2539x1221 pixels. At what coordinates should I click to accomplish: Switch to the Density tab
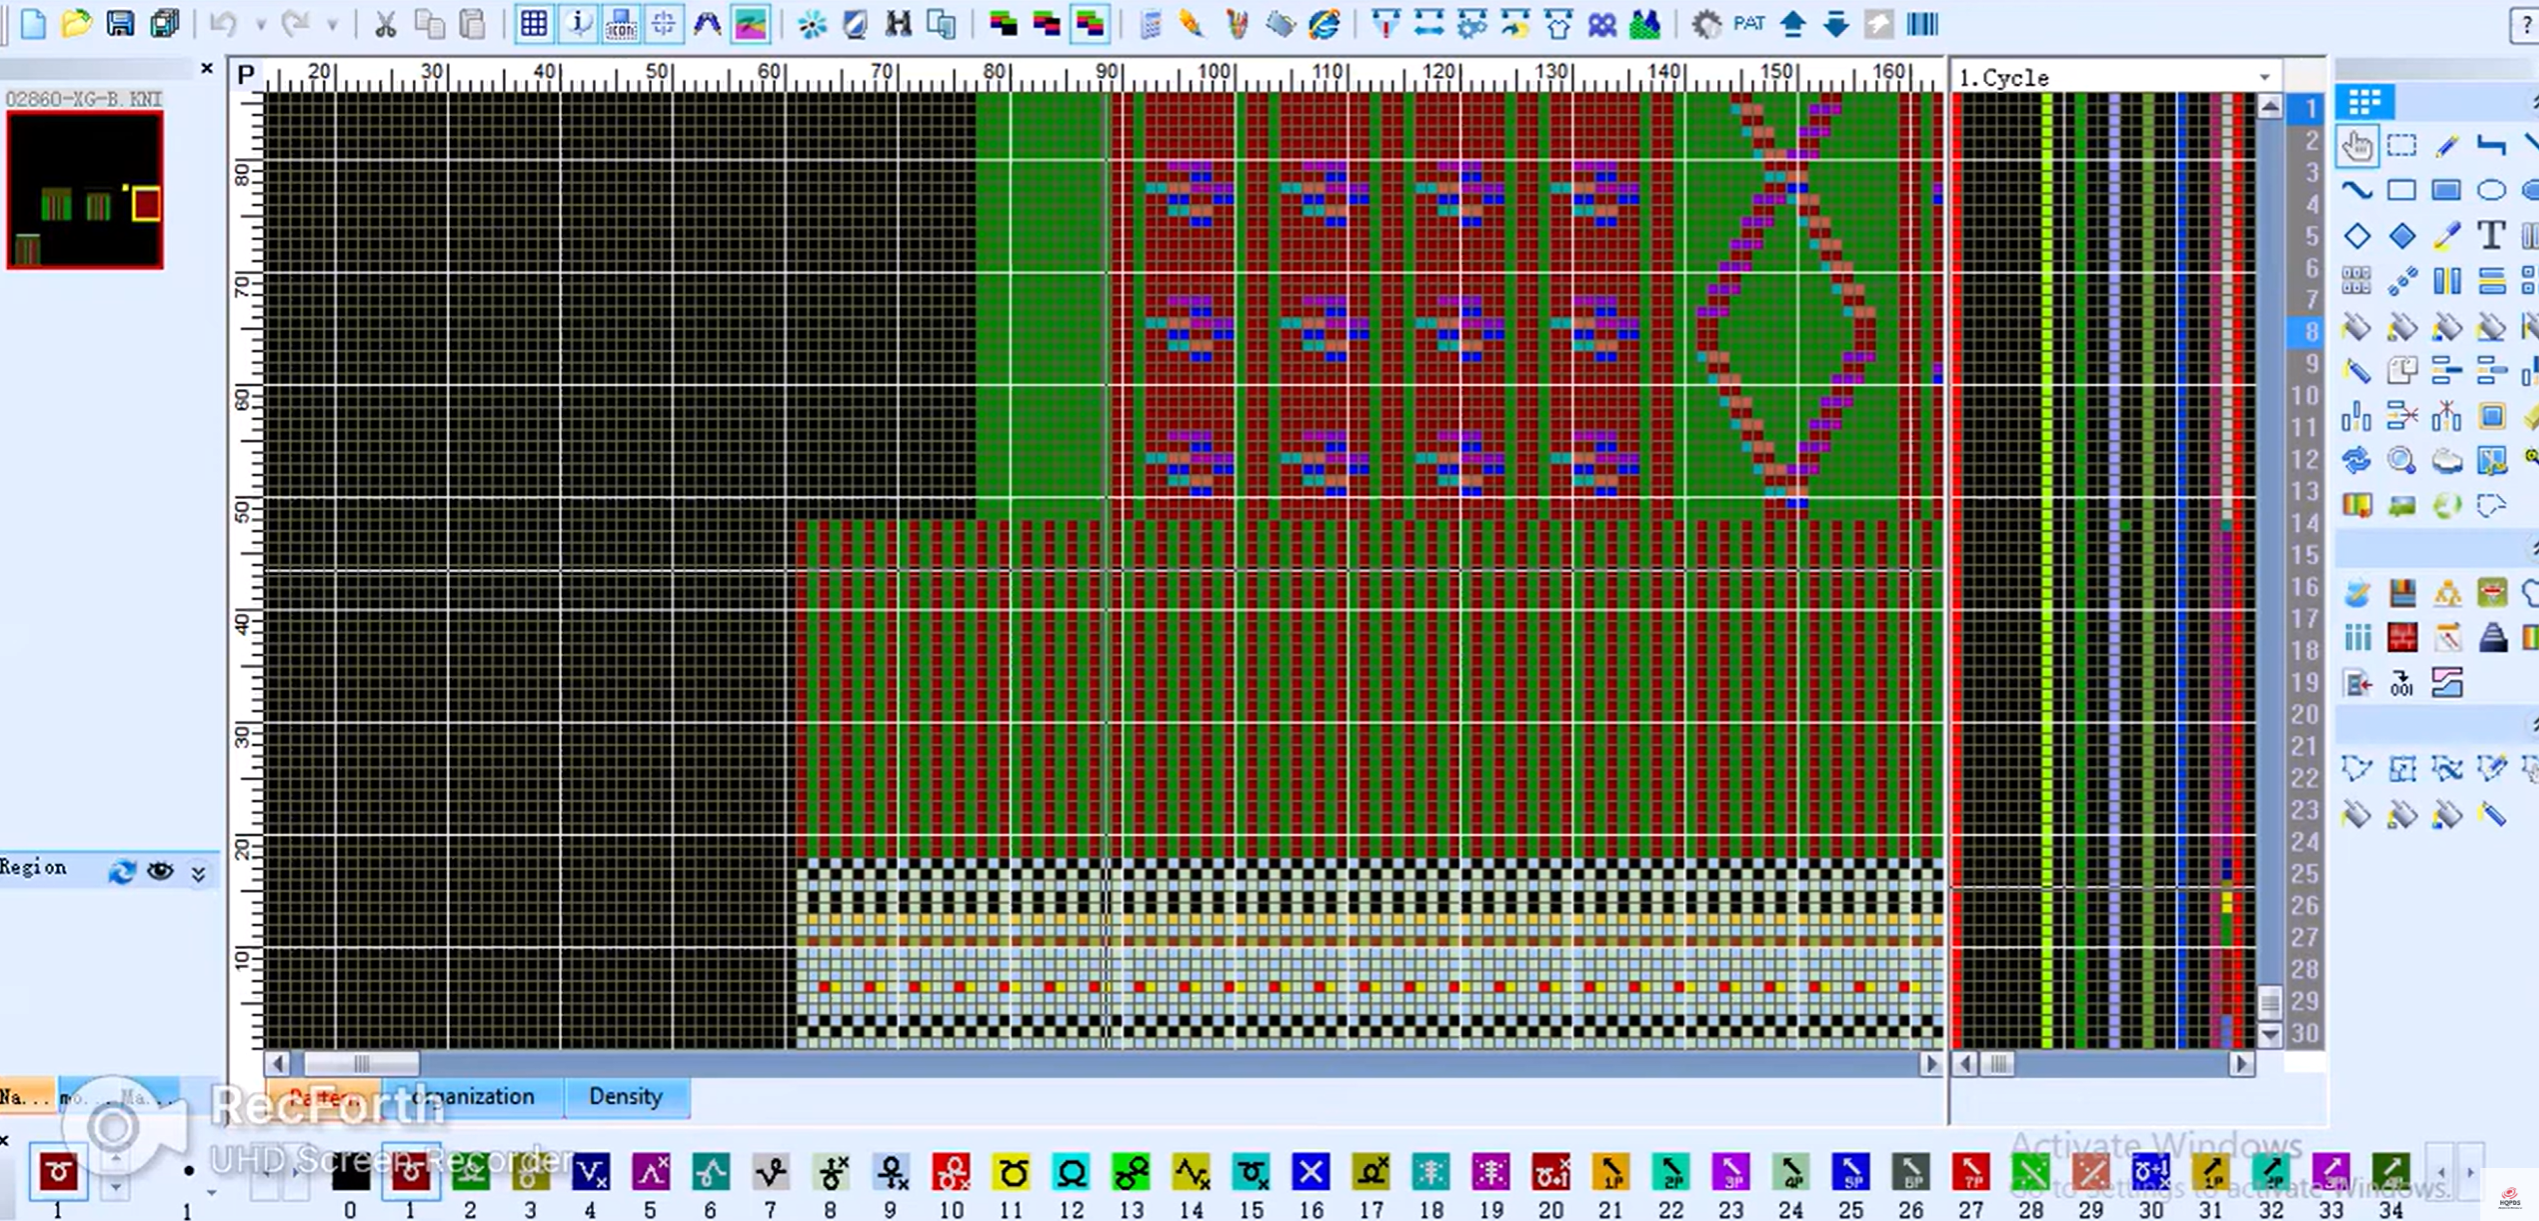point(625,1096)
